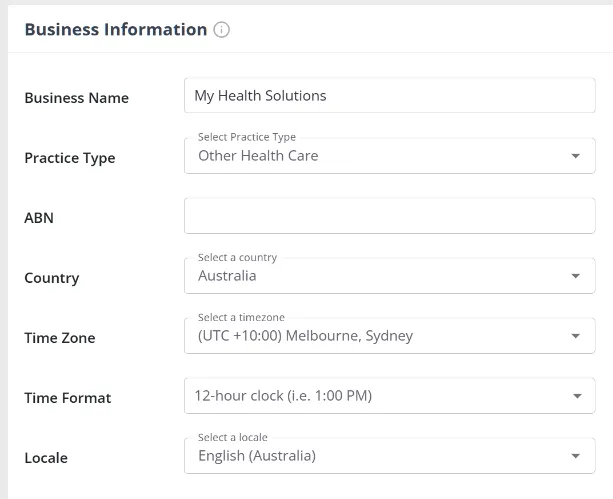This screenshot has height=499, width=613.
Task: Click the Time Zone label
Action: [60, 338]
